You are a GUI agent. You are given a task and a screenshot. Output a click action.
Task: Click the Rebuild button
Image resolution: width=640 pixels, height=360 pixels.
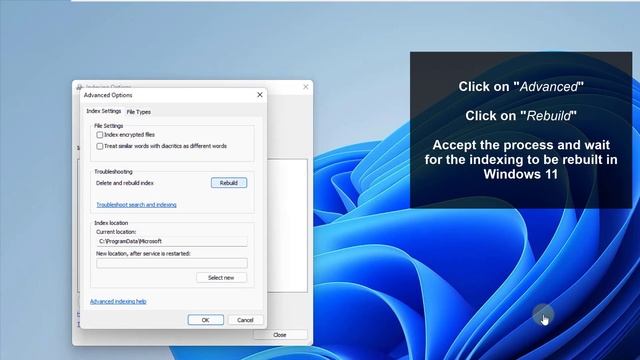[229, 183]
